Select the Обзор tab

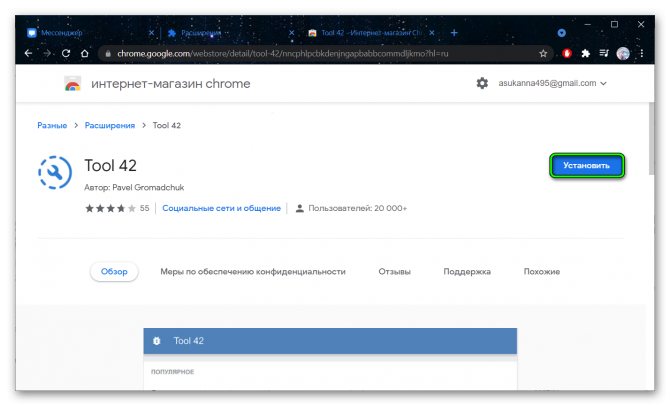coord(114,271)
